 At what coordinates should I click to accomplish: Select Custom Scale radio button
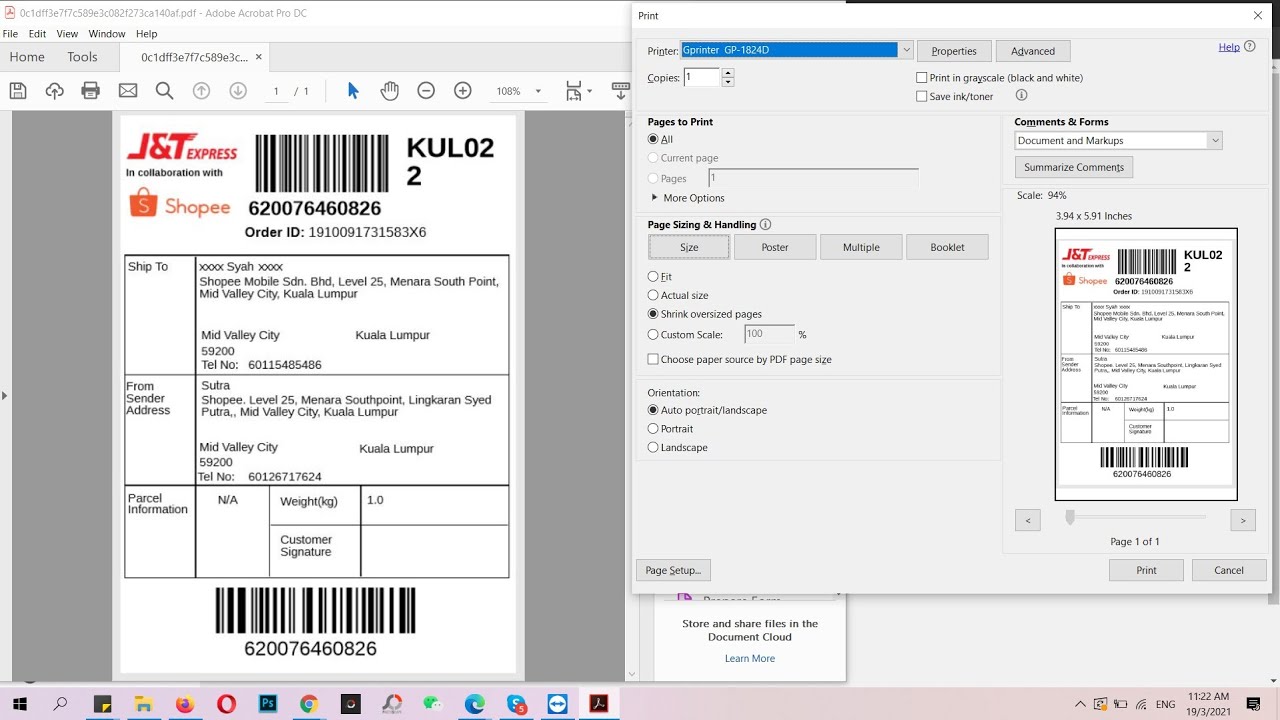(653, 335)
